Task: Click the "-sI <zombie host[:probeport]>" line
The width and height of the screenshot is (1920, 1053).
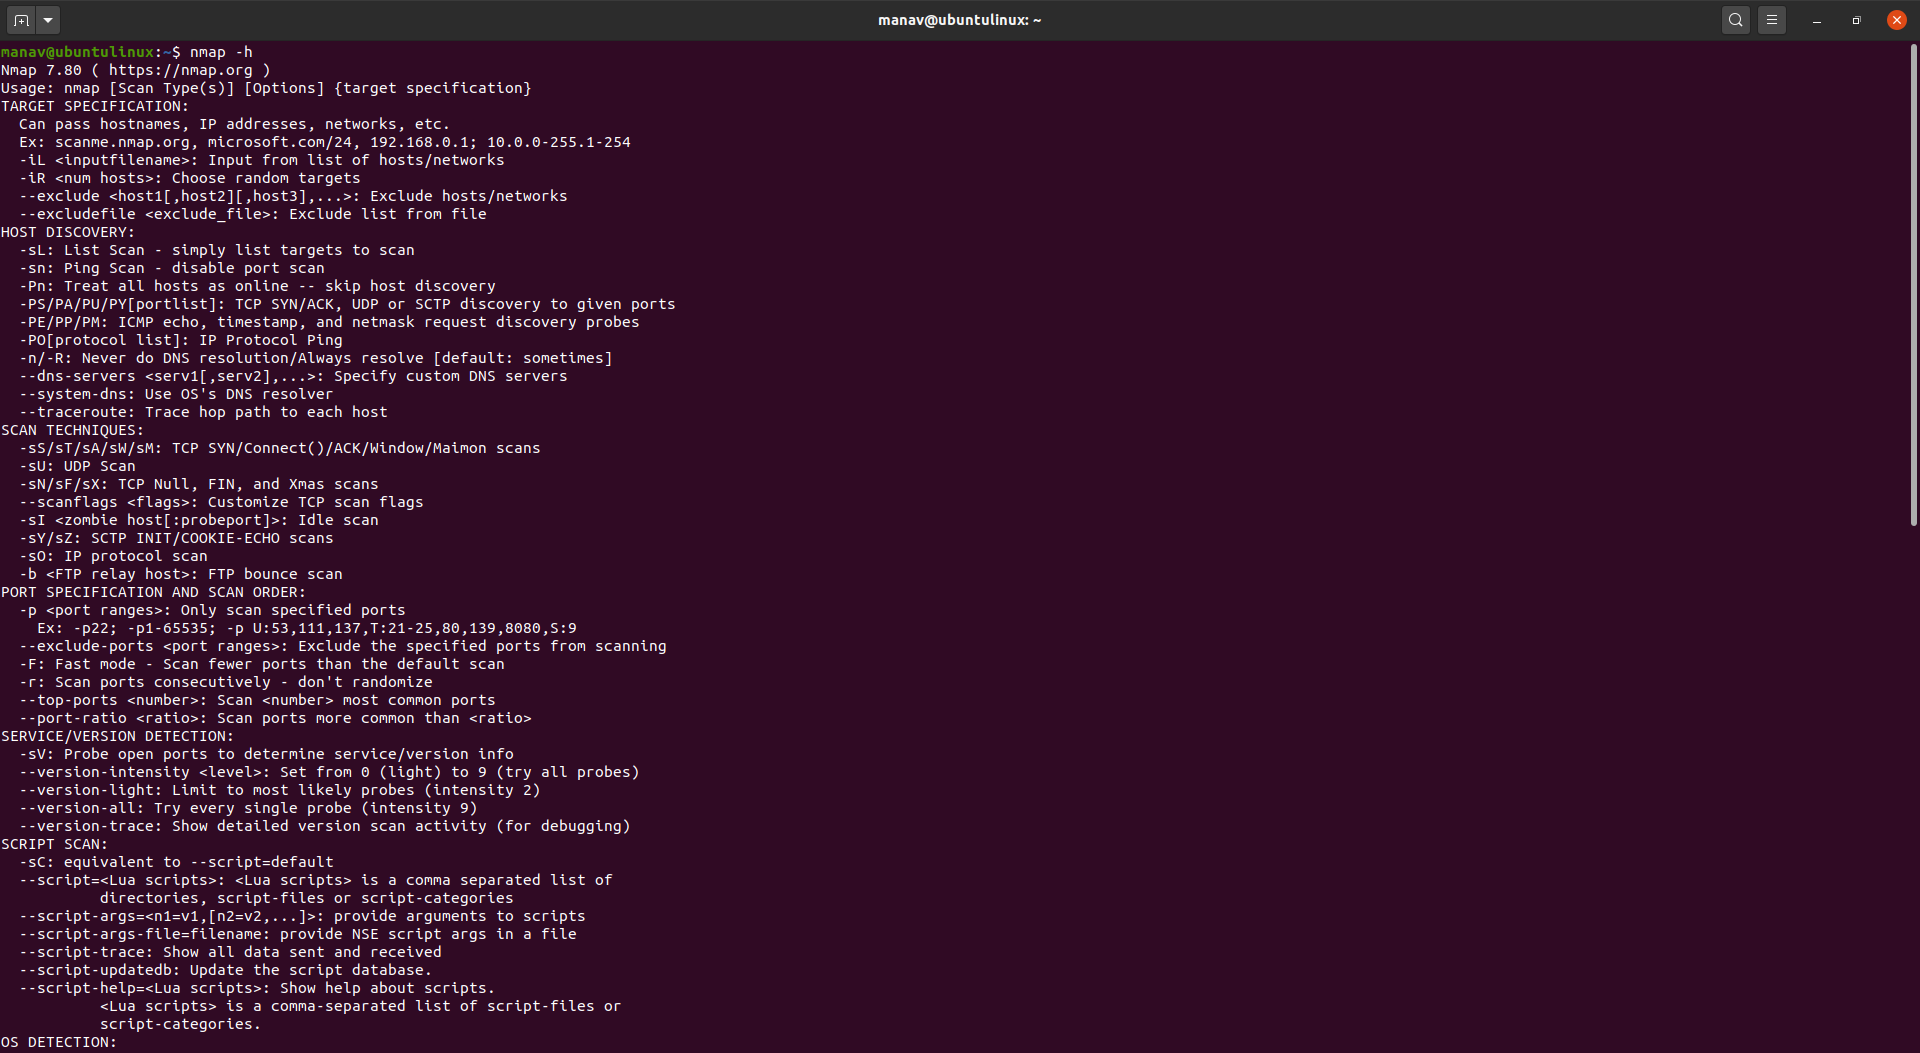Action: pyautogui.click(x=199, y=520)
